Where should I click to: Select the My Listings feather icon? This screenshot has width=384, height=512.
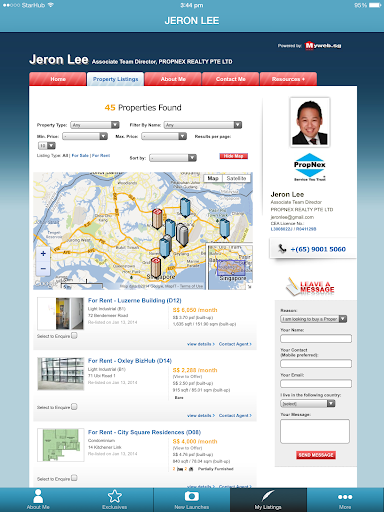coord(268,496)
